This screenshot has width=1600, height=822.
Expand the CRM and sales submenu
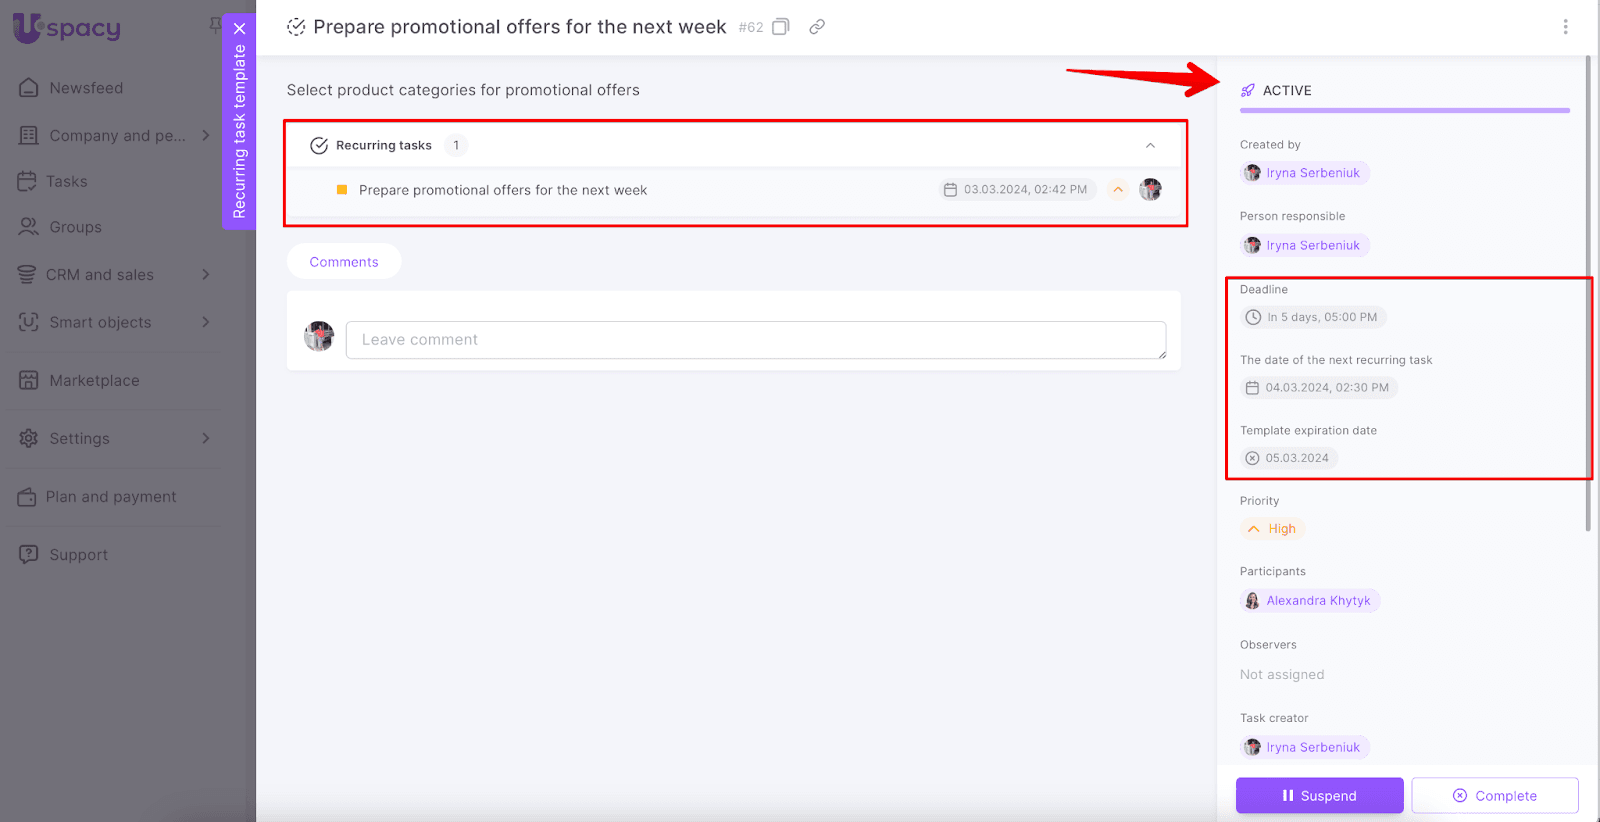click(206, 274)
